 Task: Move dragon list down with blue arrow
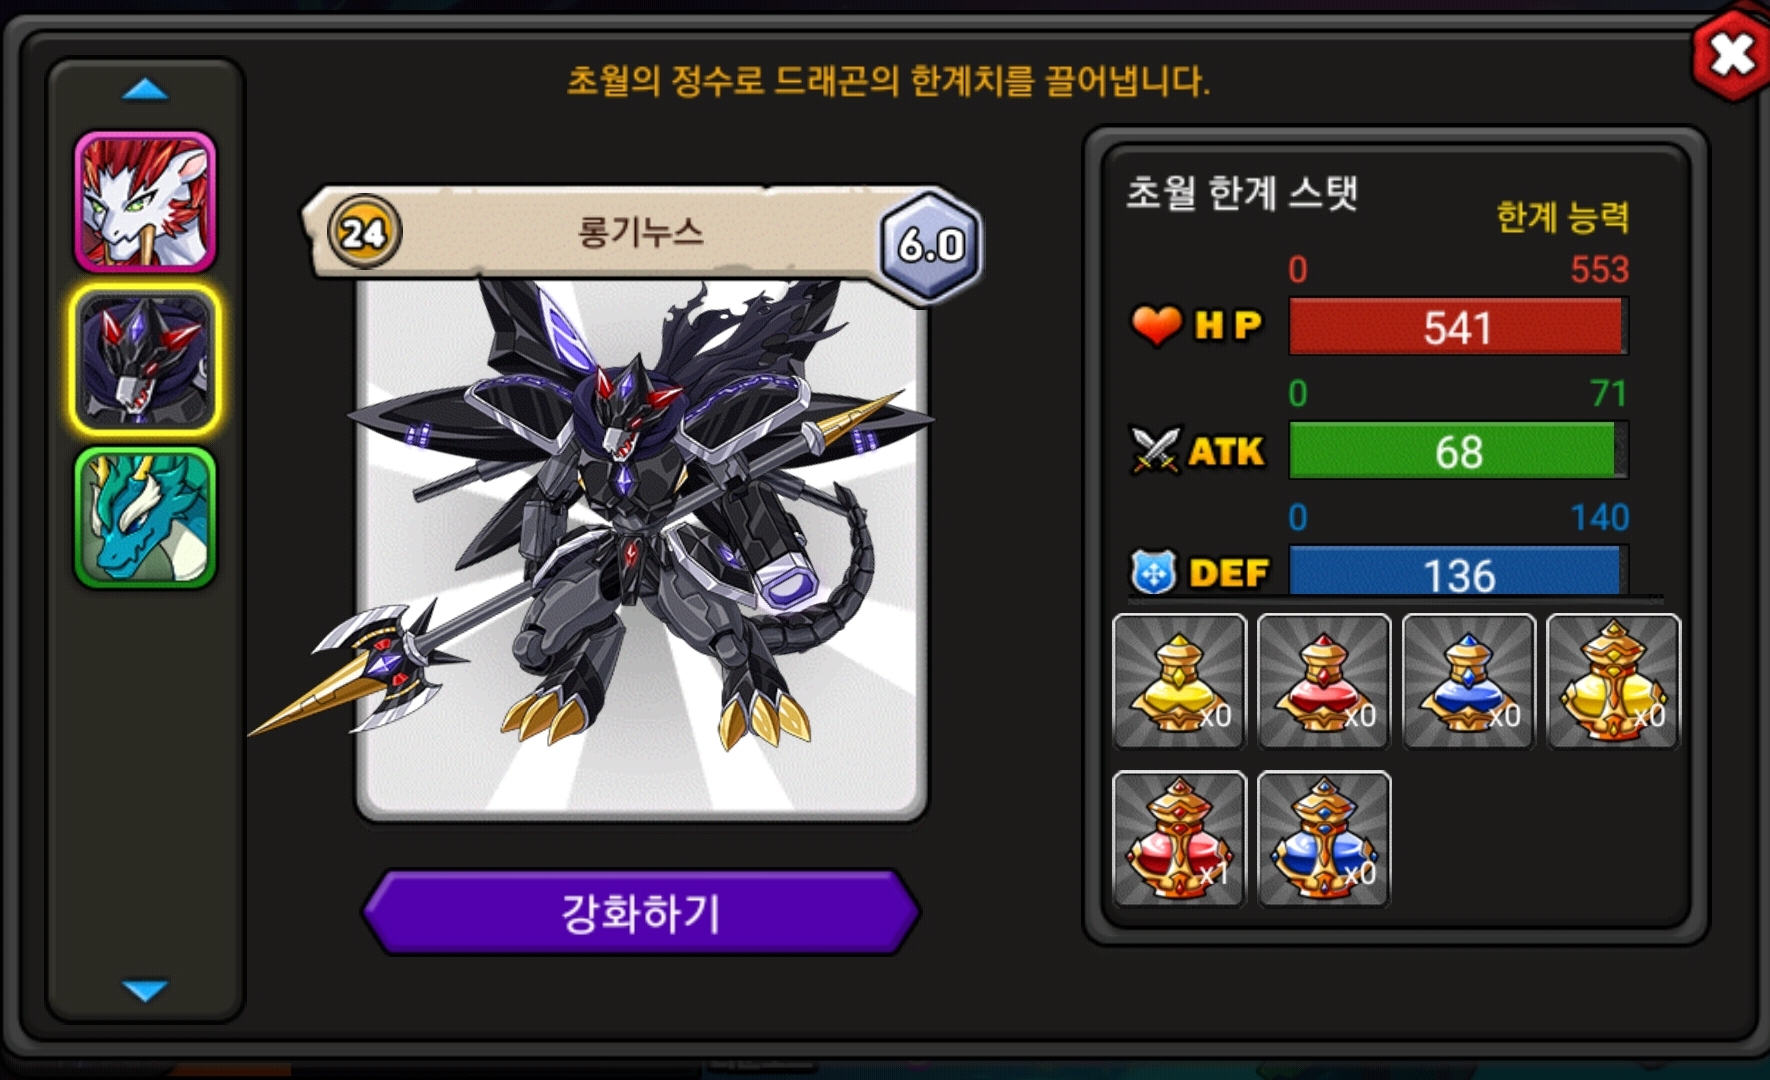[145, 990]
